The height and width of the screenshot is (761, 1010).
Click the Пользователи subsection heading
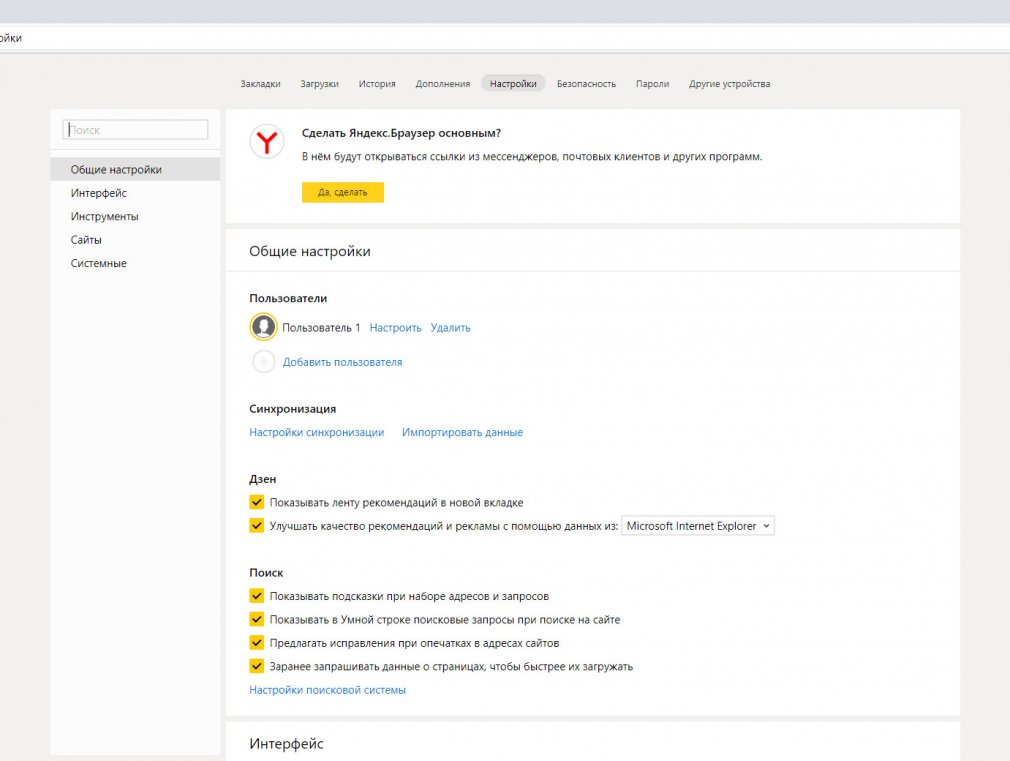(x=288, y=298)
